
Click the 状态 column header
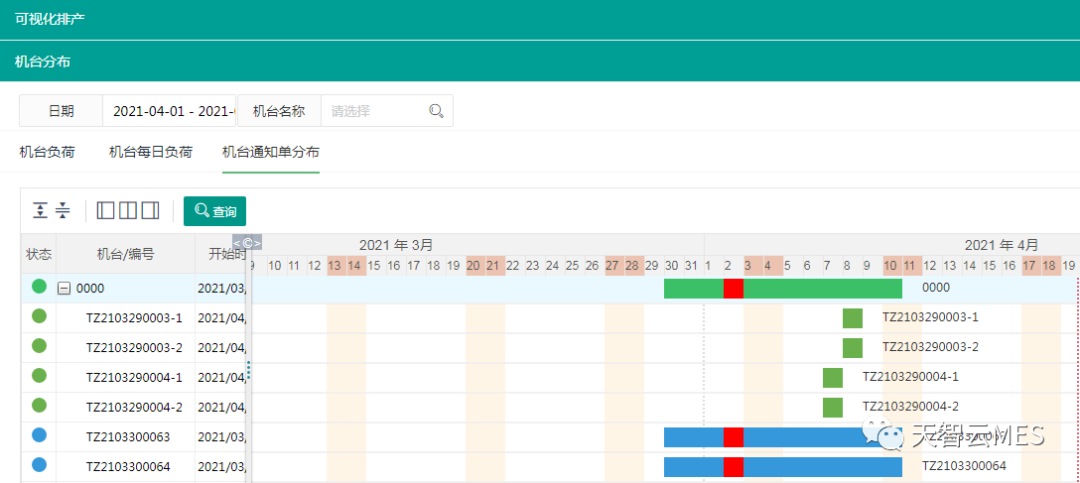click(39, 254)
